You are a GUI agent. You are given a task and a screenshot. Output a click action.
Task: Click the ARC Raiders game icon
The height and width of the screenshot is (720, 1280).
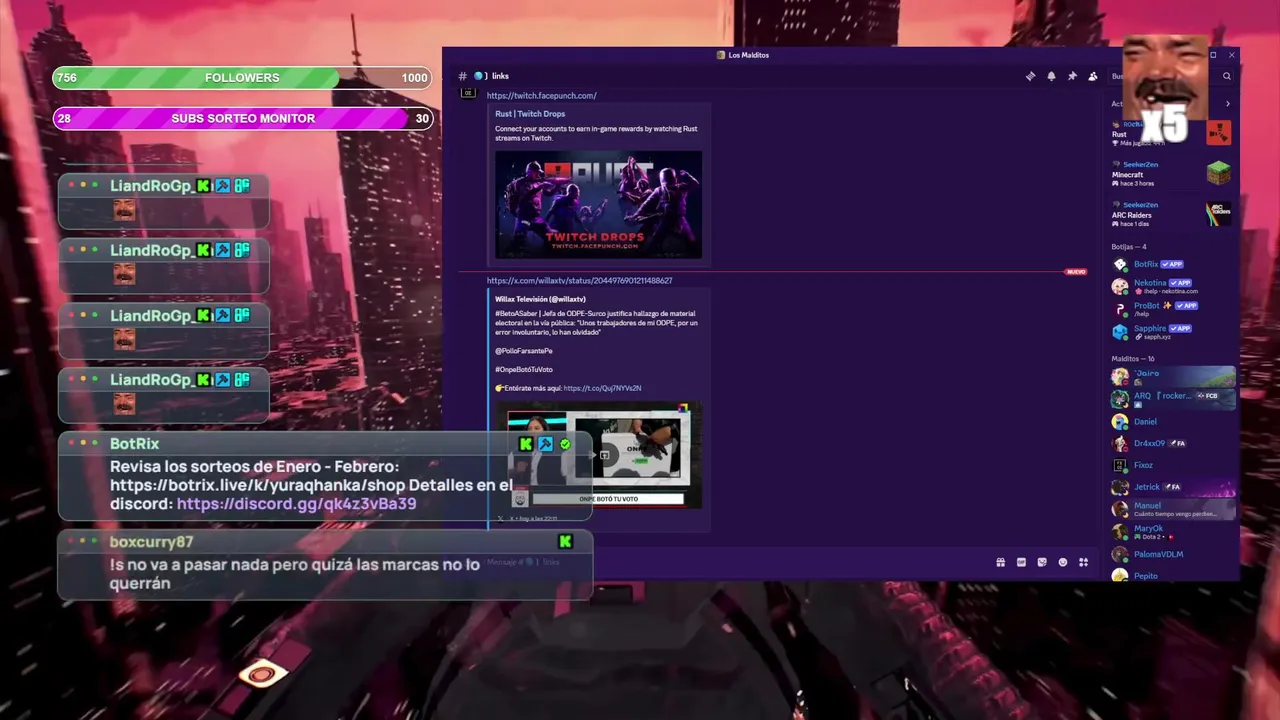pos(1219,213)
